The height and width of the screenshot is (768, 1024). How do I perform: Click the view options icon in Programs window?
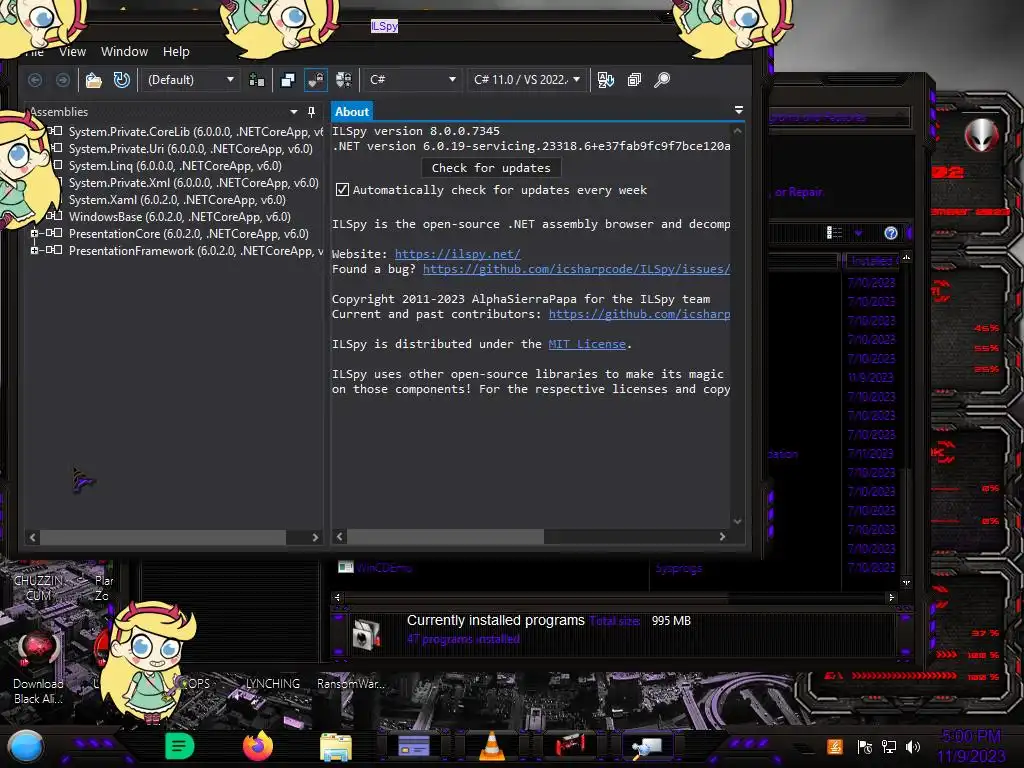[x=834, y=233]
